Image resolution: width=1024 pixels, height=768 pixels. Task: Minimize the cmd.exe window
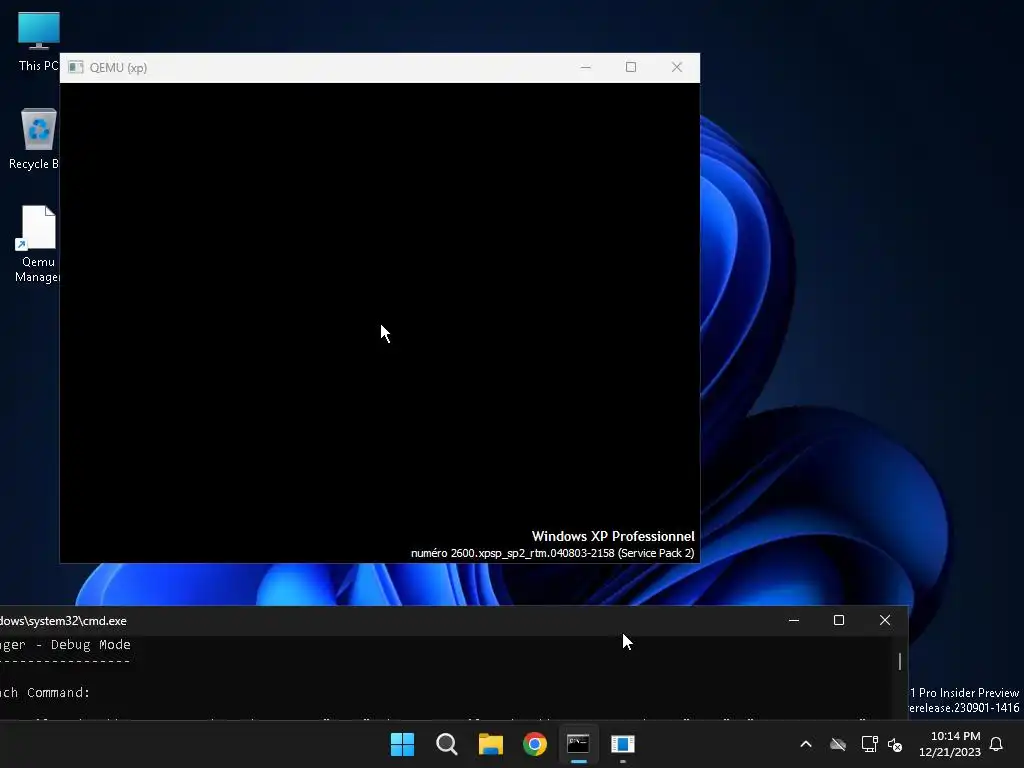(794, 620)
